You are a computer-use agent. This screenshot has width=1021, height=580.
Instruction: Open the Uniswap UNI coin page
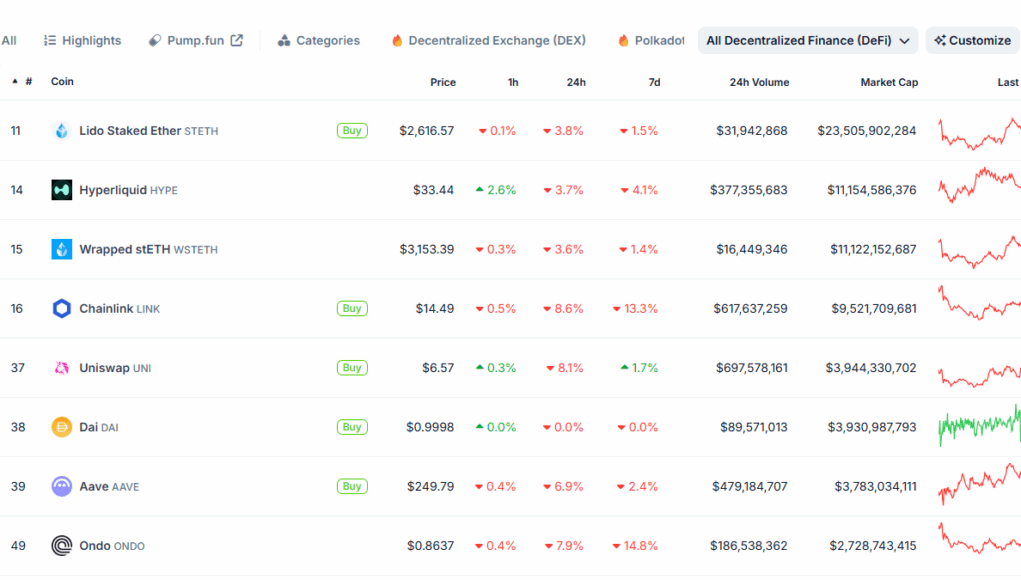(115, 368)
